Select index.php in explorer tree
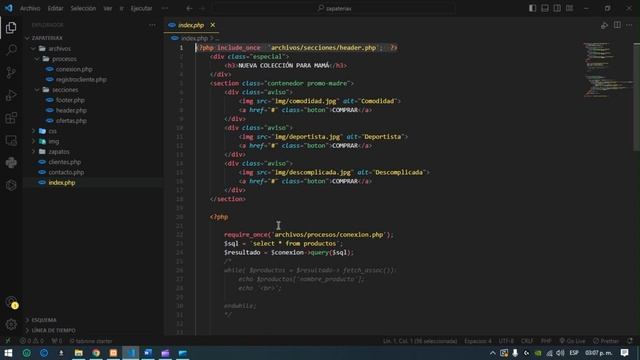 [x=93, y=183]
